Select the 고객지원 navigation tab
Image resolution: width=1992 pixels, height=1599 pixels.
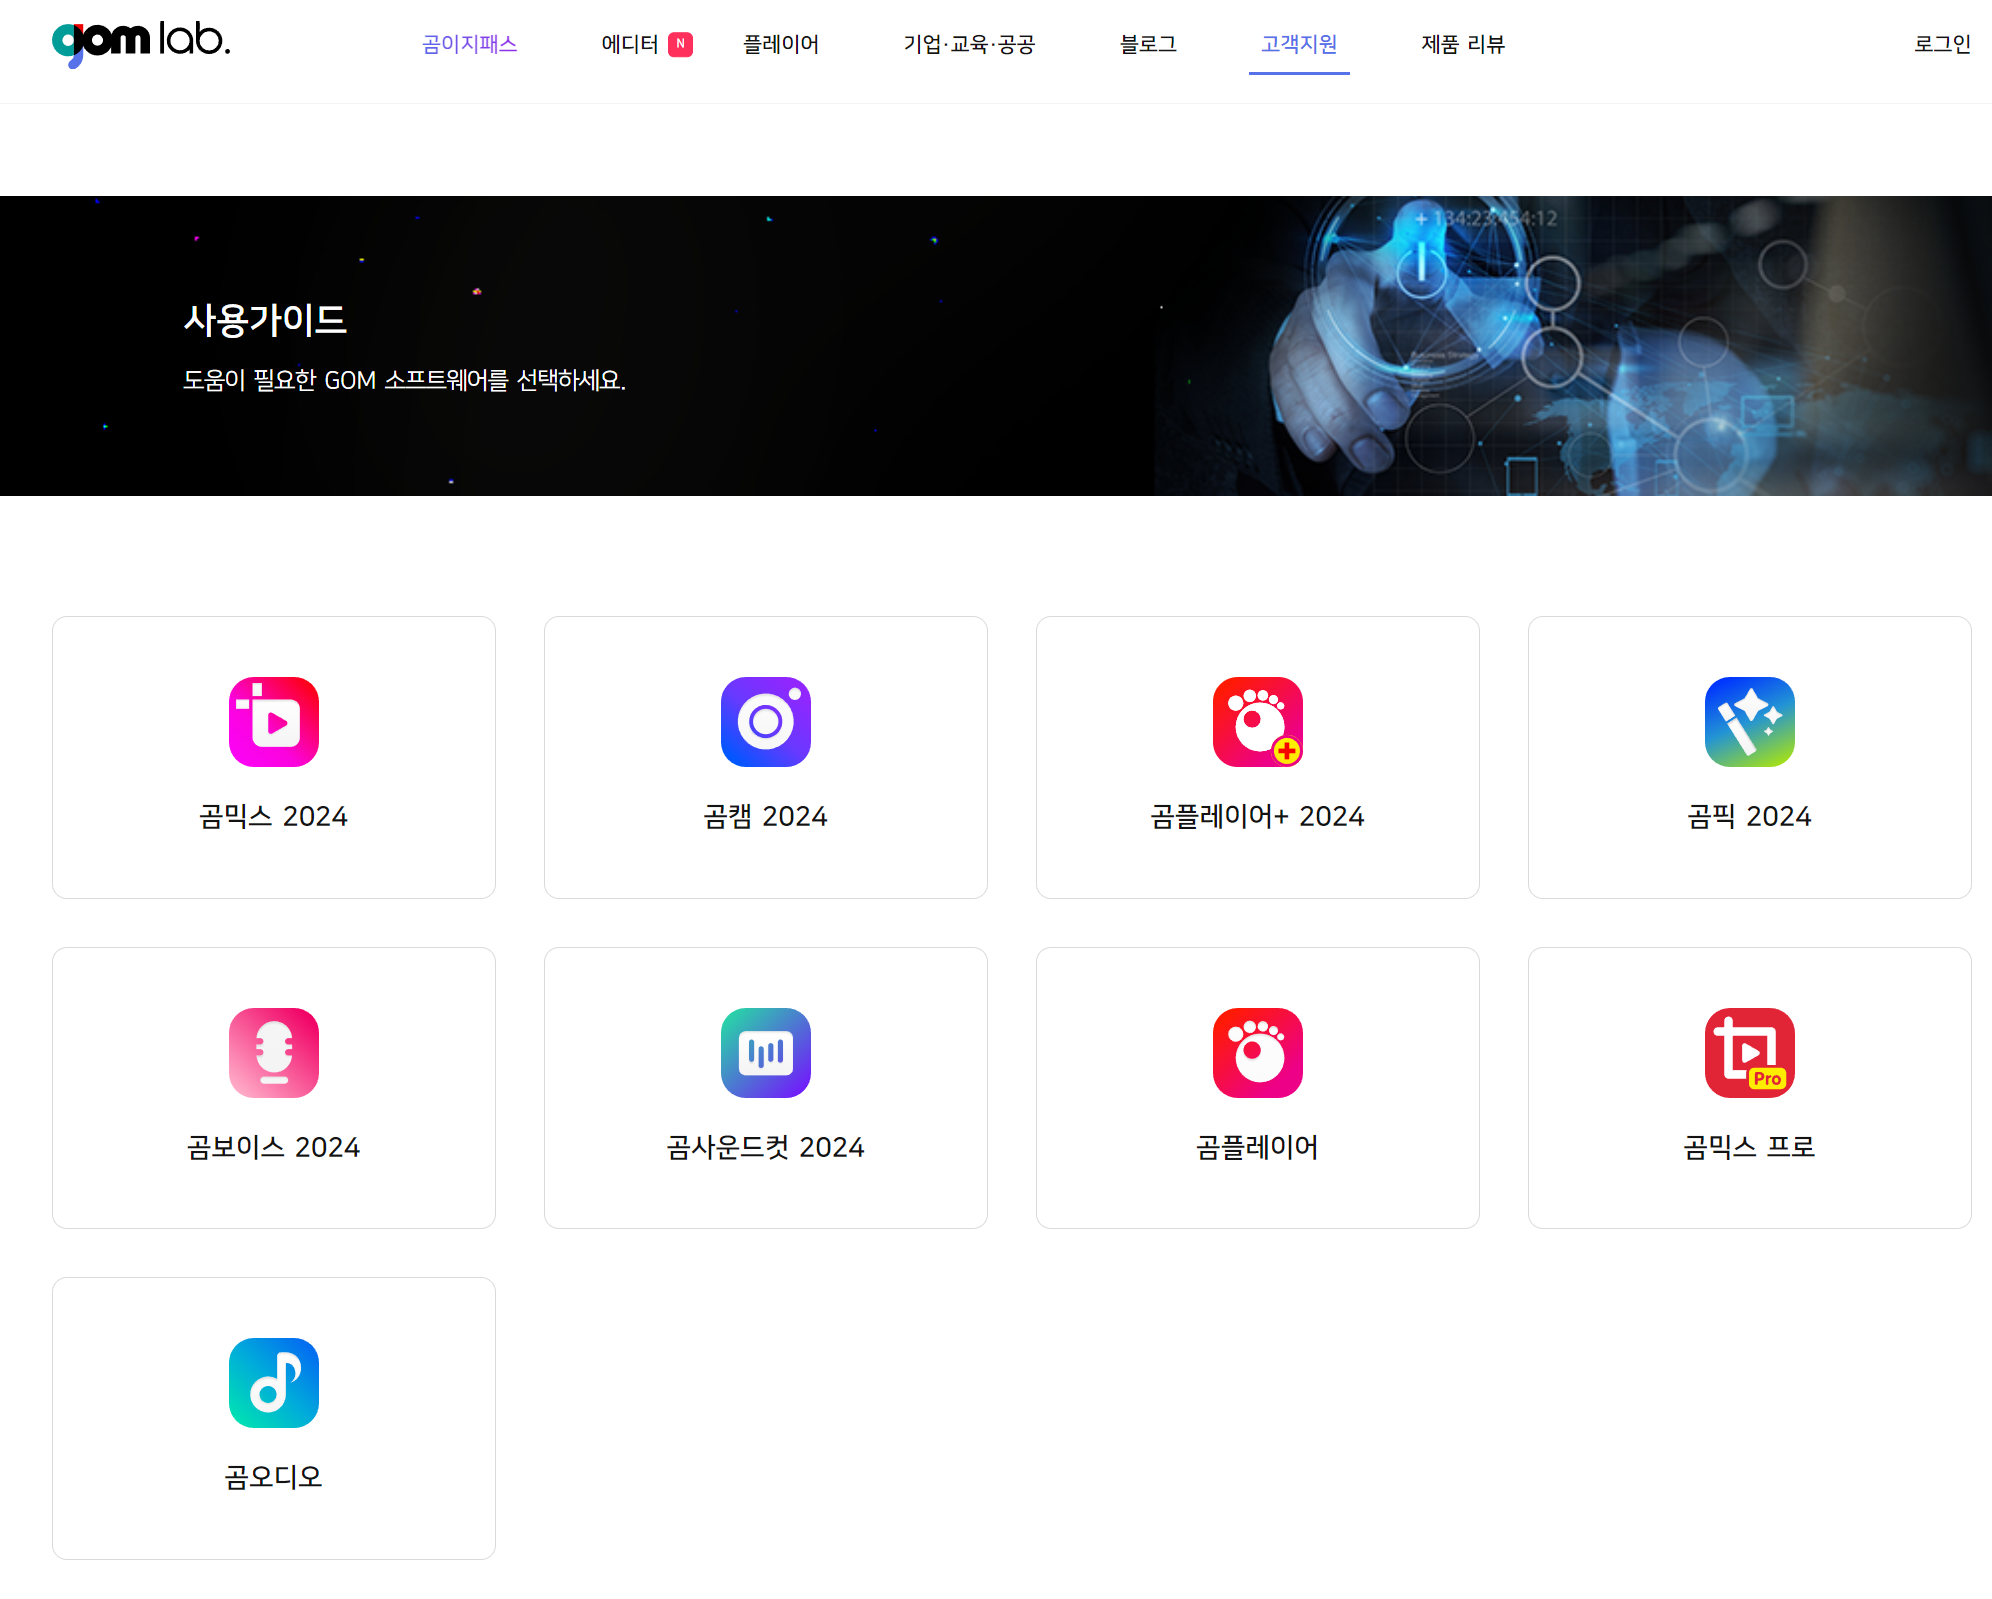coord(1298,44)
